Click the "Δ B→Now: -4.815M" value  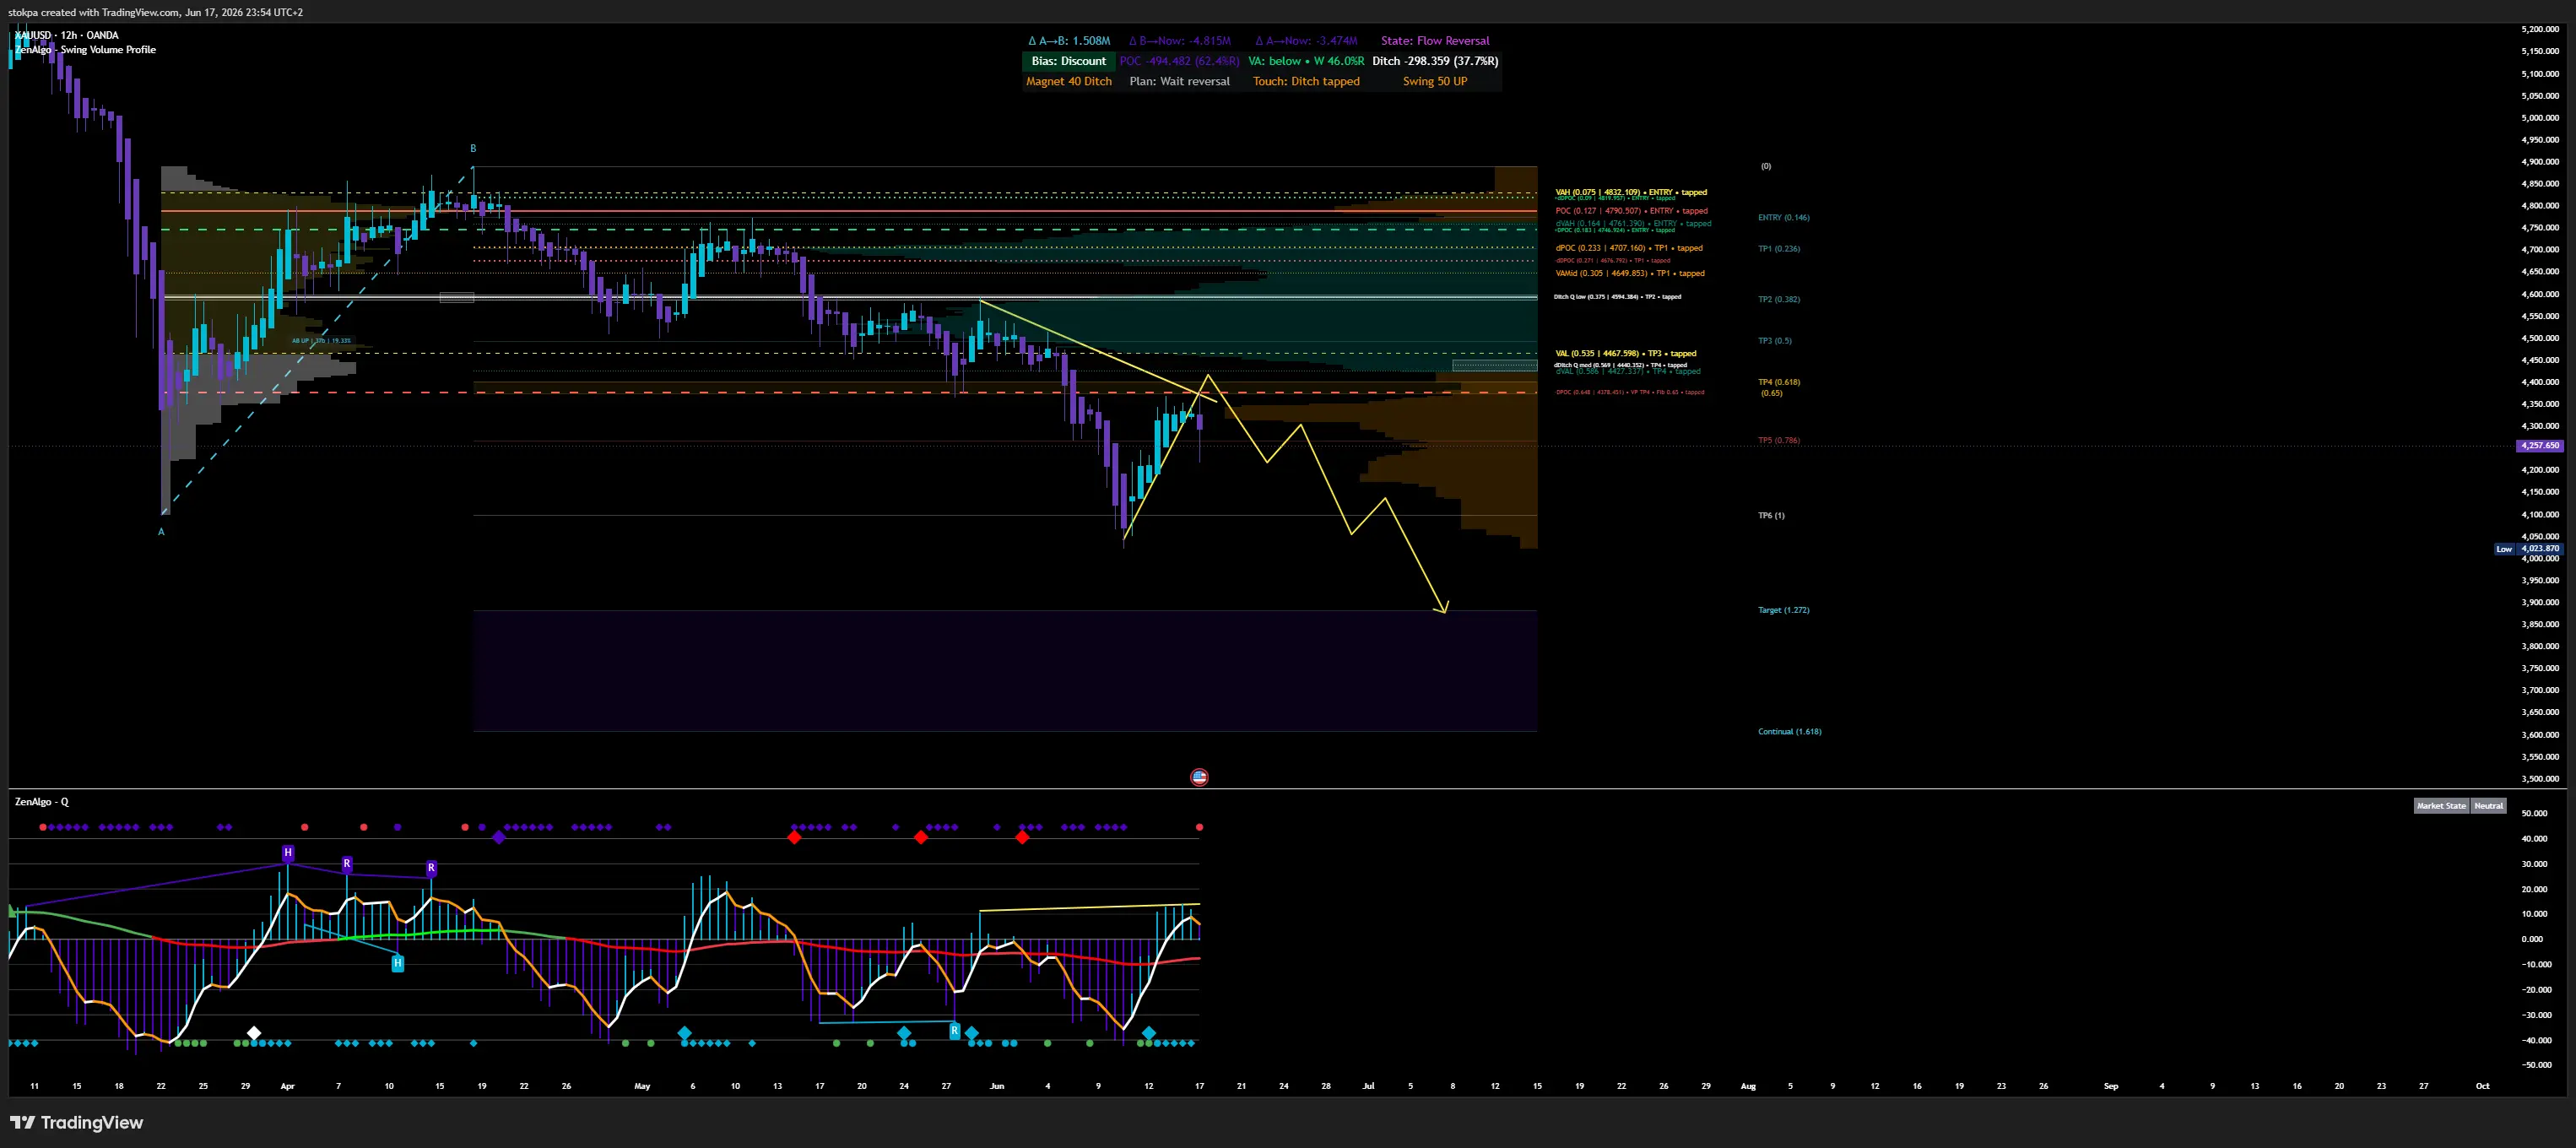[x=1179, y=41]
